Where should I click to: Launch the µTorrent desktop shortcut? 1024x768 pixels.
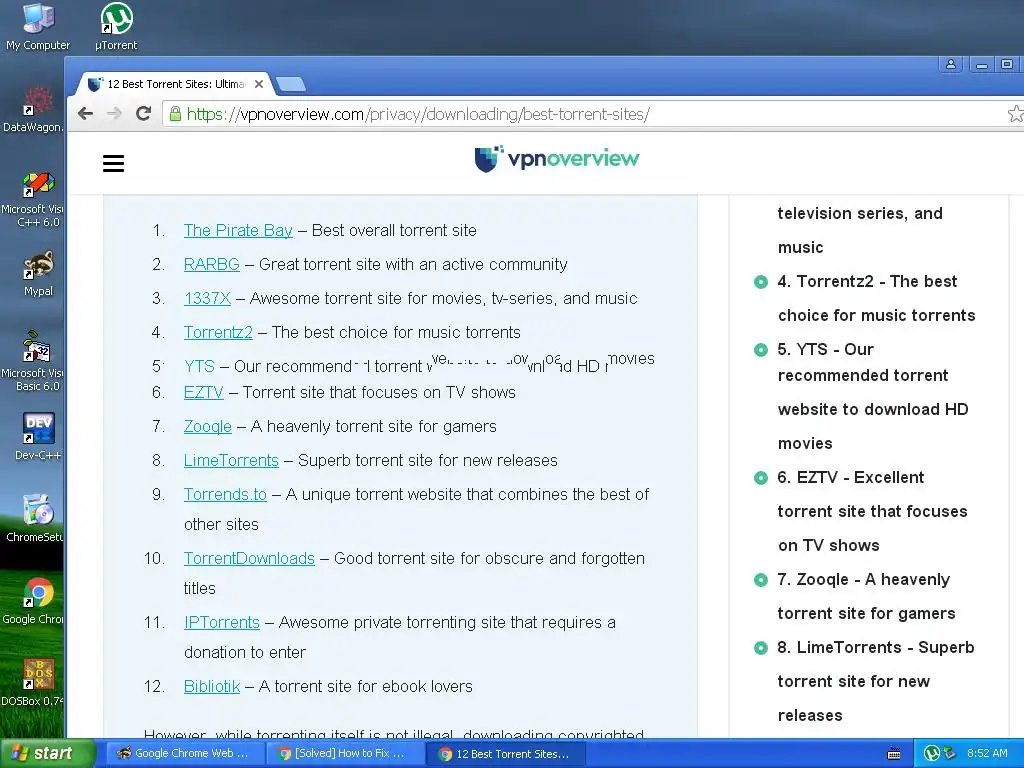pos(116,26)
